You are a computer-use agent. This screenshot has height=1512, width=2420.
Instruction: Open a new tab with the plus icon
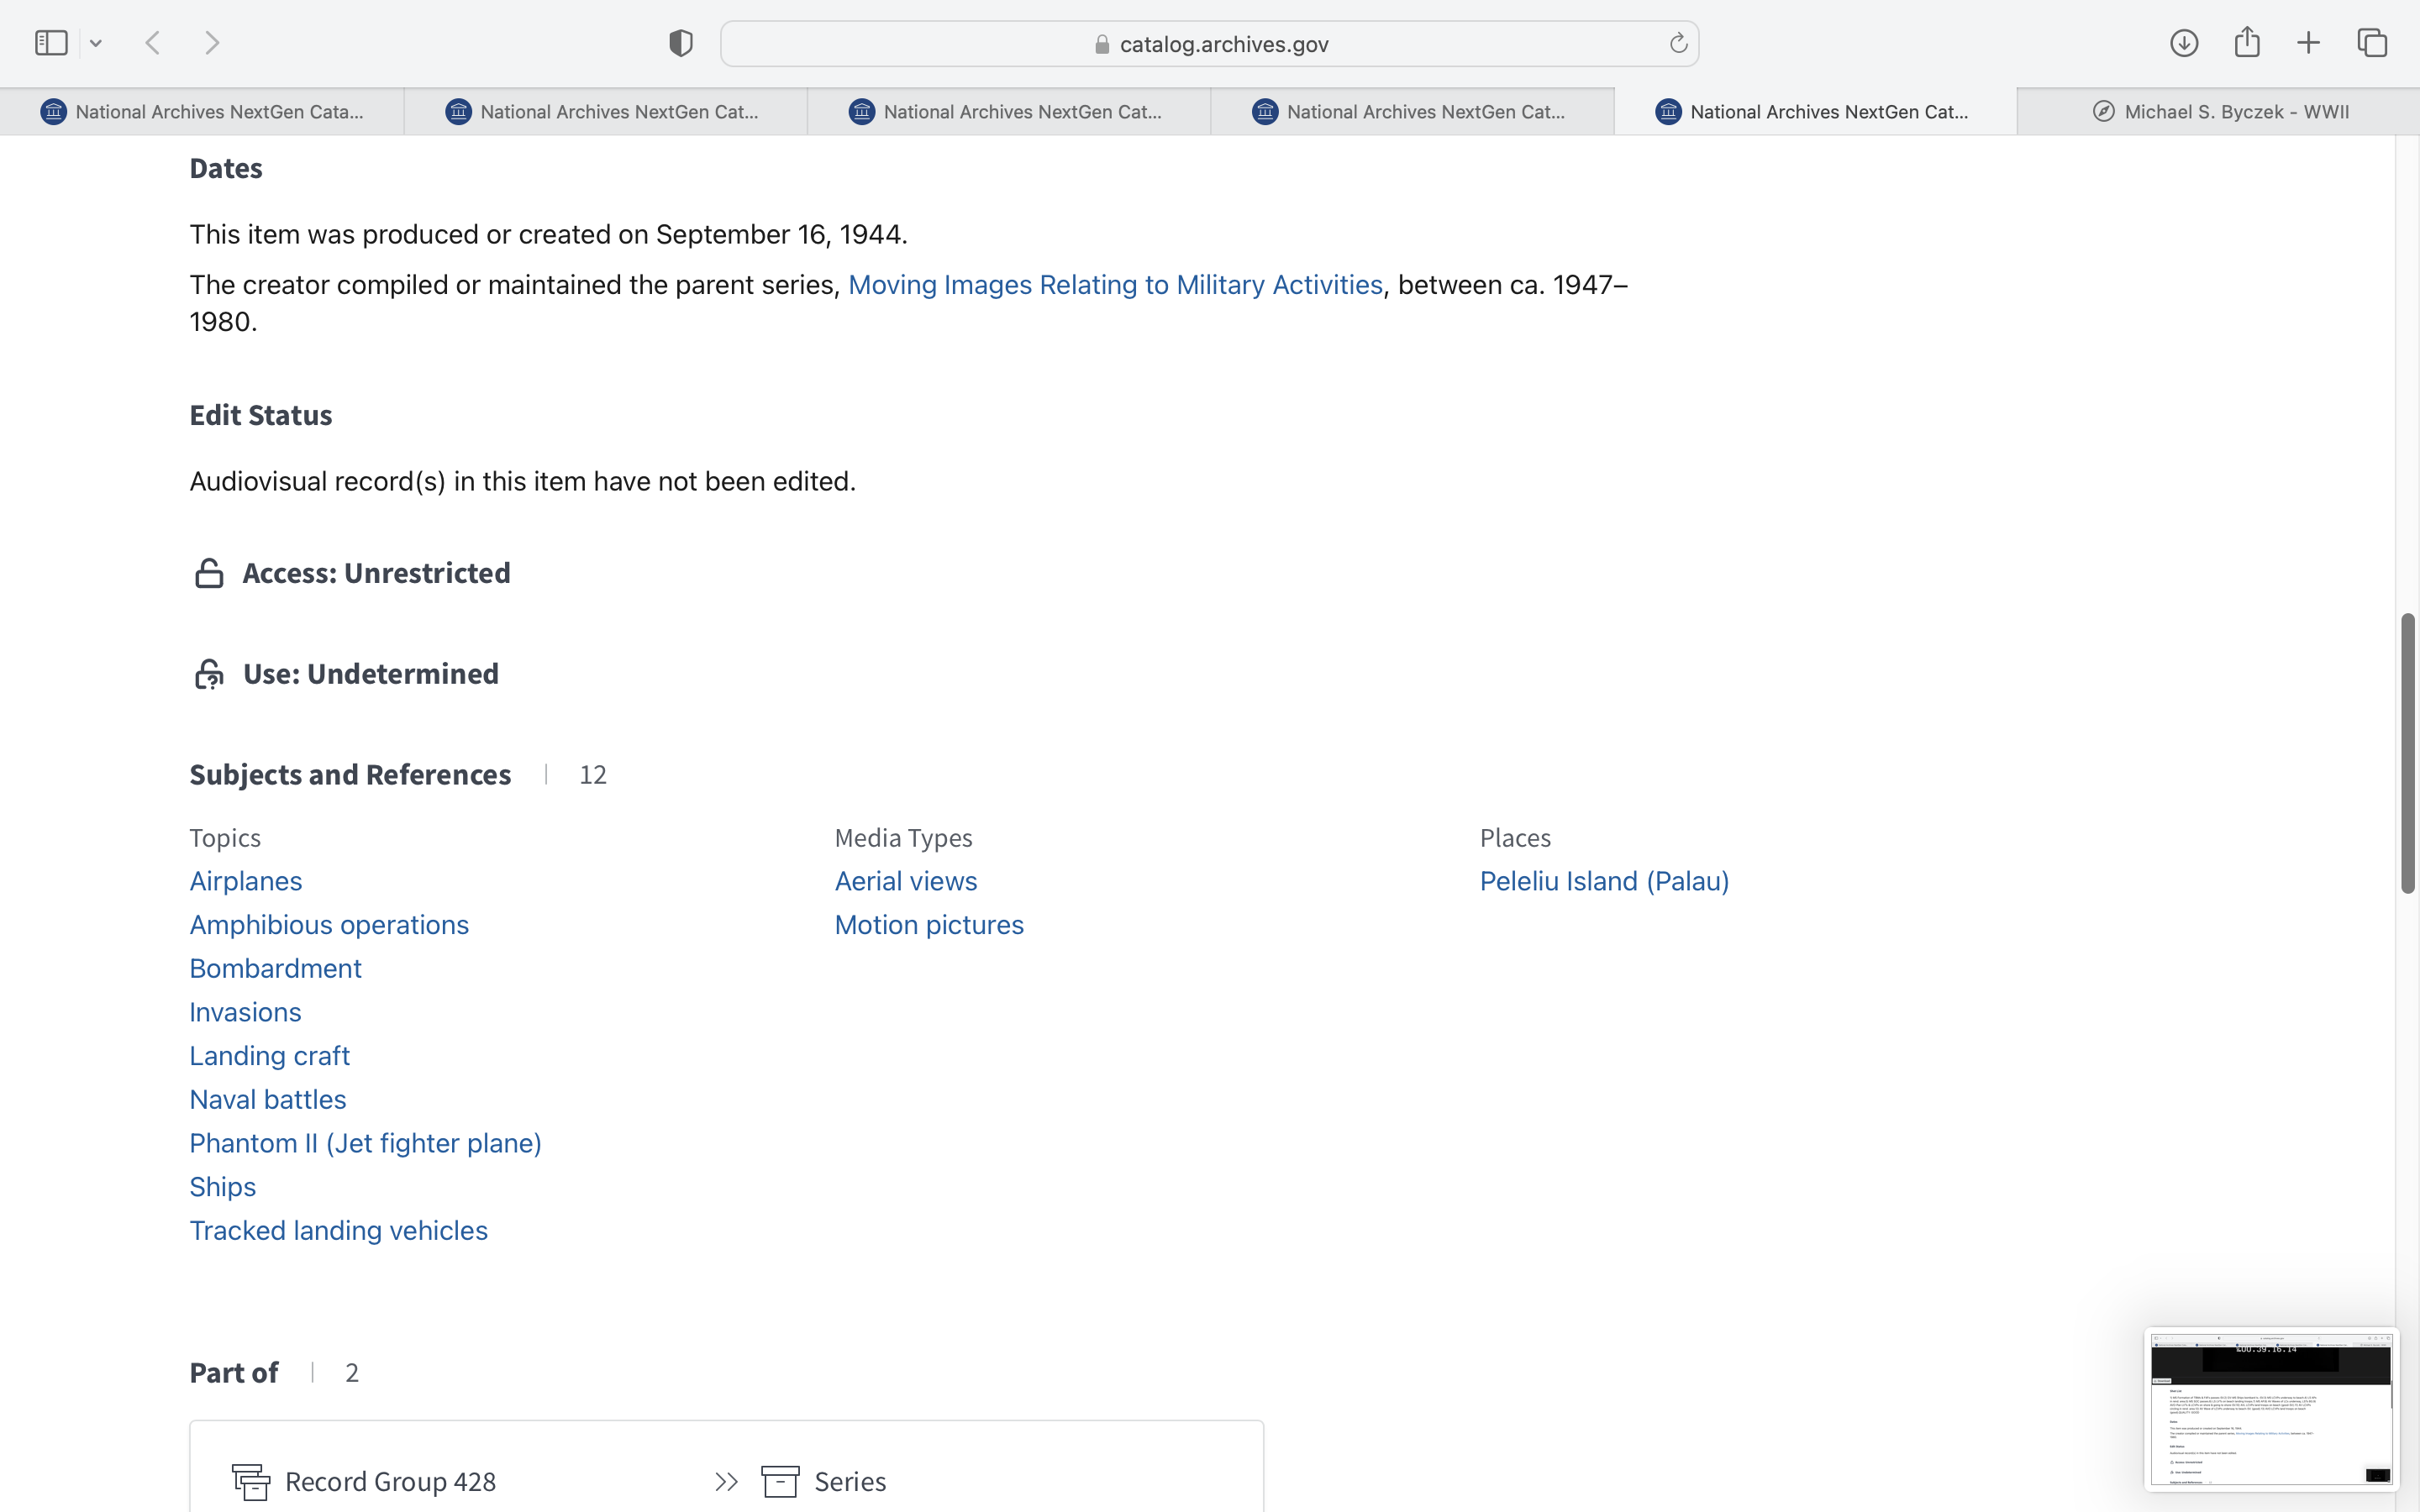pos(2308,43)
